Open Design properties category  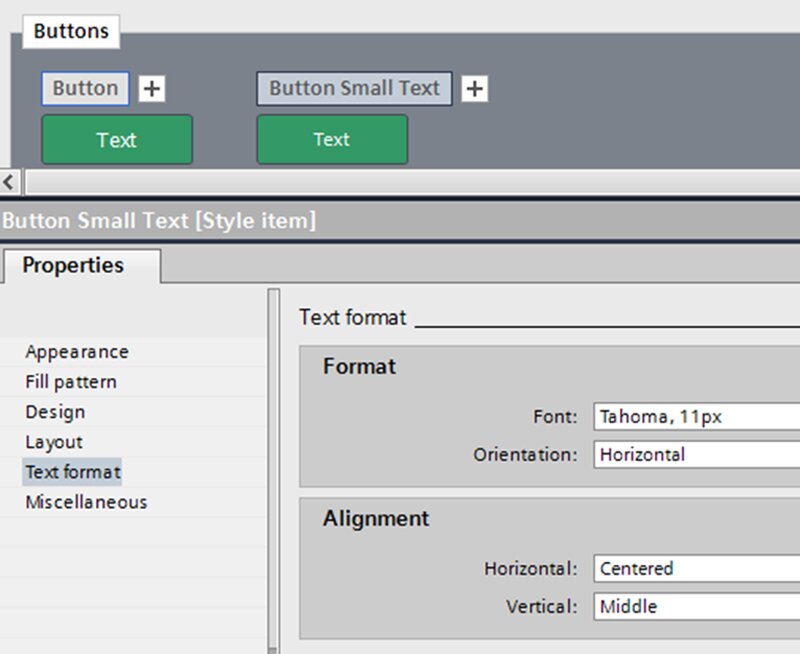(x=55, y=412)
